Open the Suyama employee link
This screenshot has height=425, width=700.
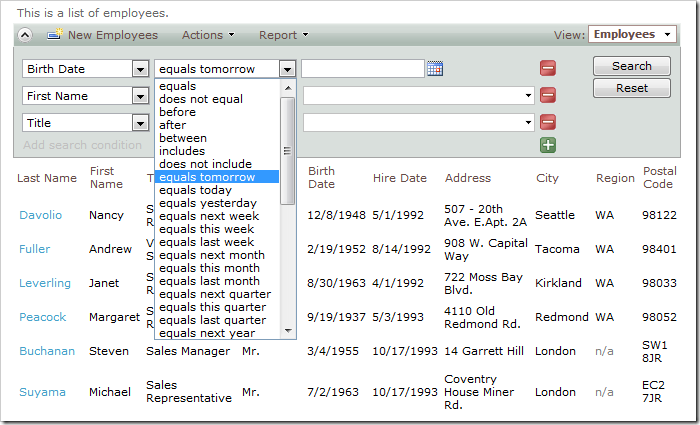[42, 392]
